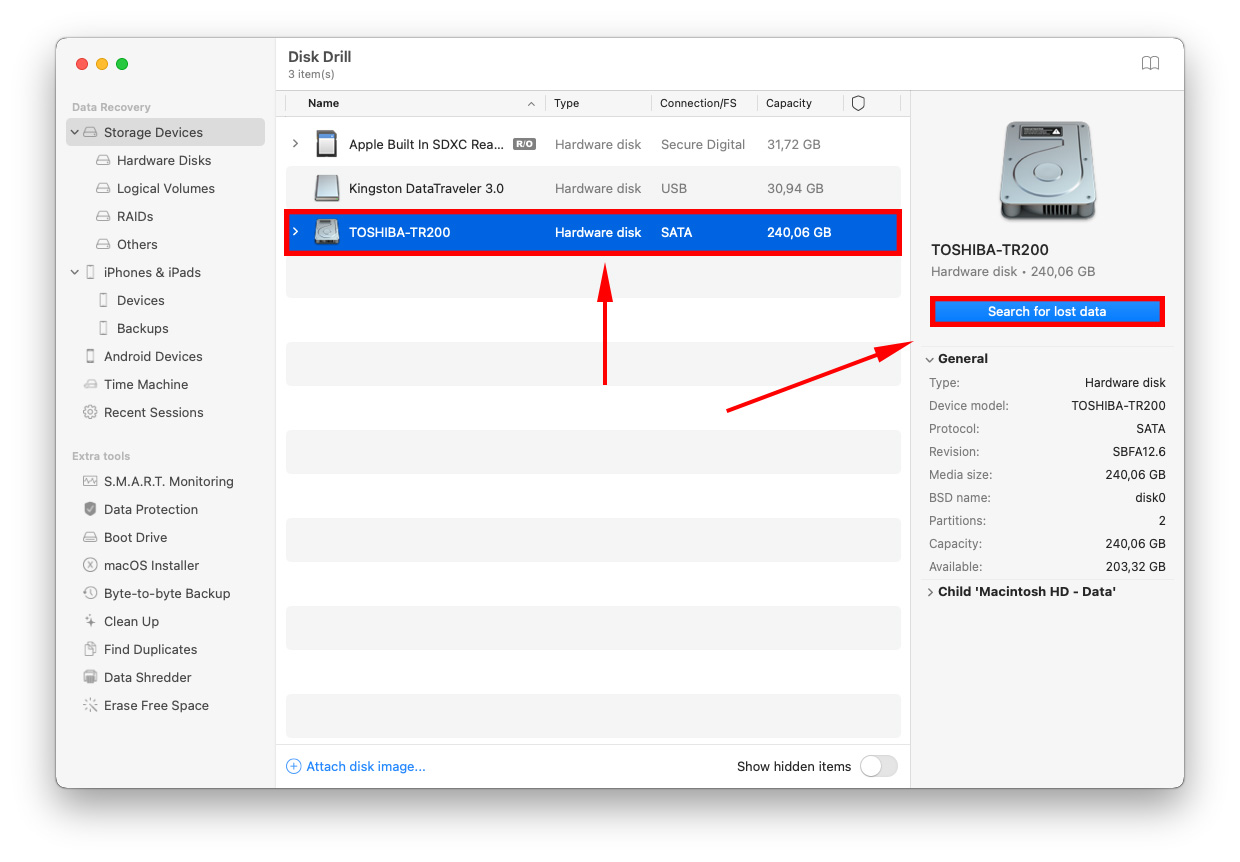Click the Attach disk image link
1240x862 pixels.
366,766
